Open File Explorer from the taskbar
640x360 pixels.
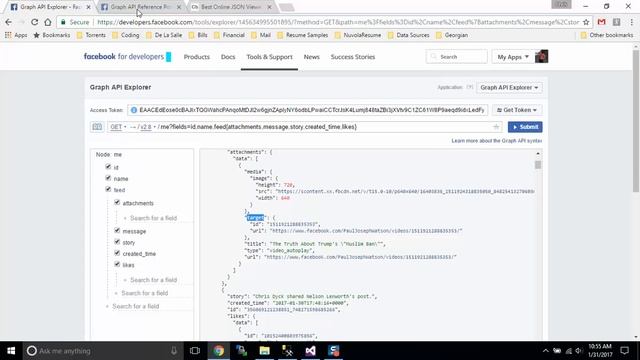coord(264,351)
